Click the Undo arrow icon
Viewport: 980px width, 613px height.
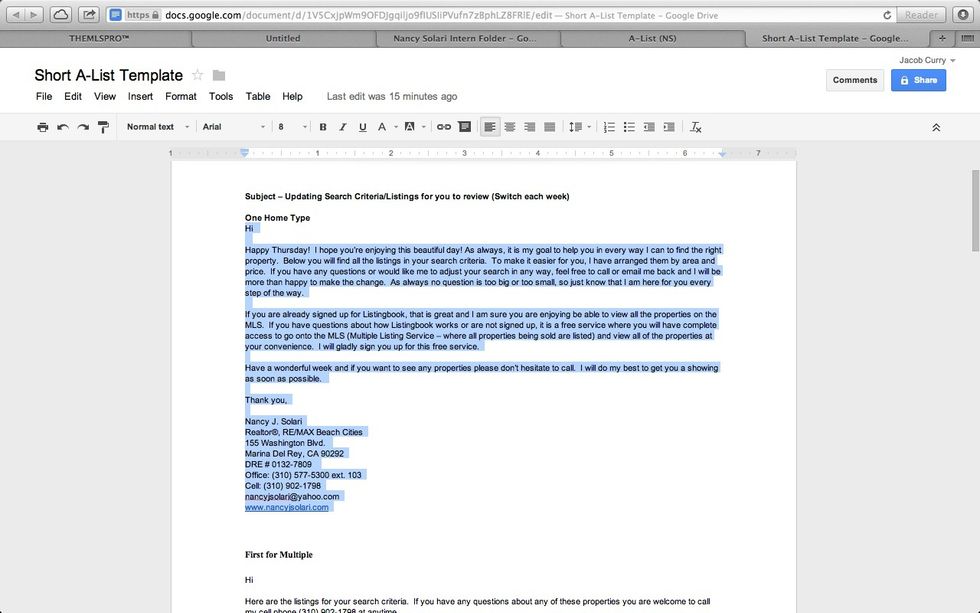pyautogui.click(x=63, y=127)
